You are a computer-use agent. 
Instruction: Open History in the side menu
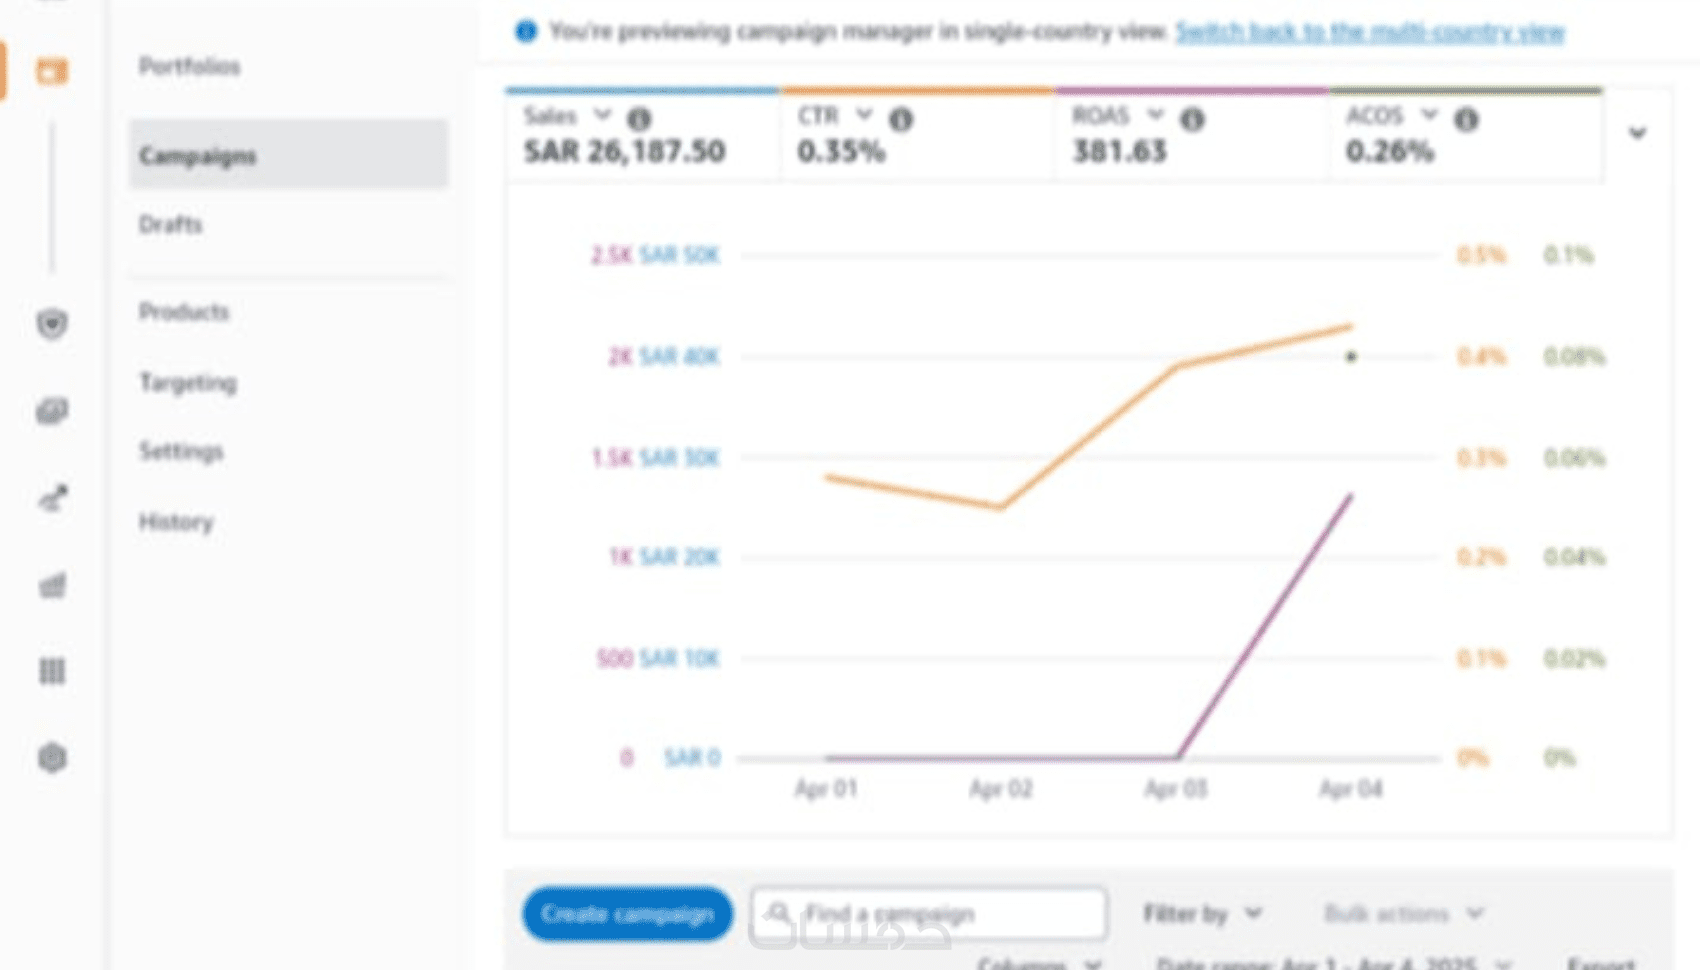(176, 522)
